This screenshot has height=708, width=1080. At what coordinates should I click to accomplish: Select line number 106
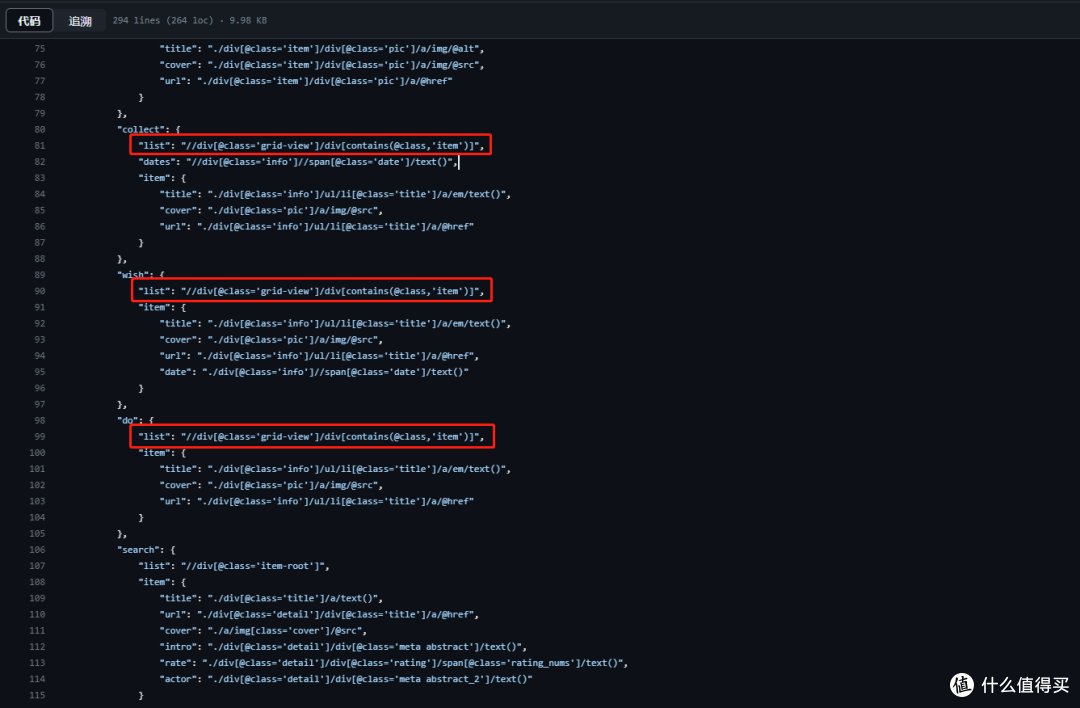pos(37,550)
